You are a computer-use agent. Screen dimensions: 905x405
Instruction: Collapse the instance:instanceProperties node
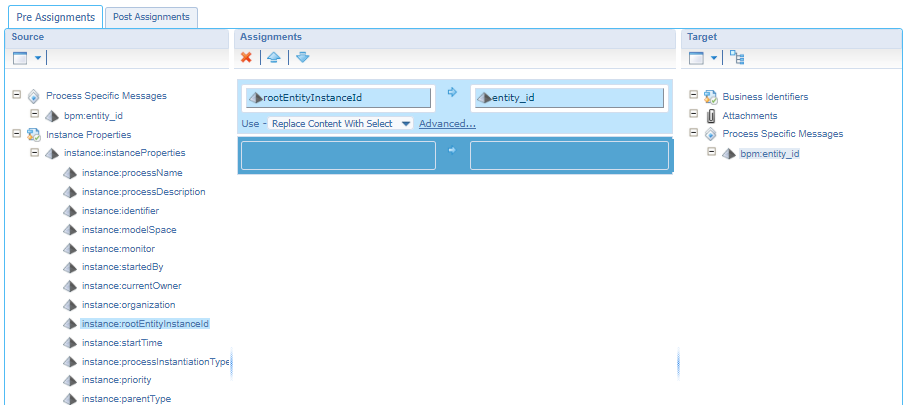(x=35, y=152)
